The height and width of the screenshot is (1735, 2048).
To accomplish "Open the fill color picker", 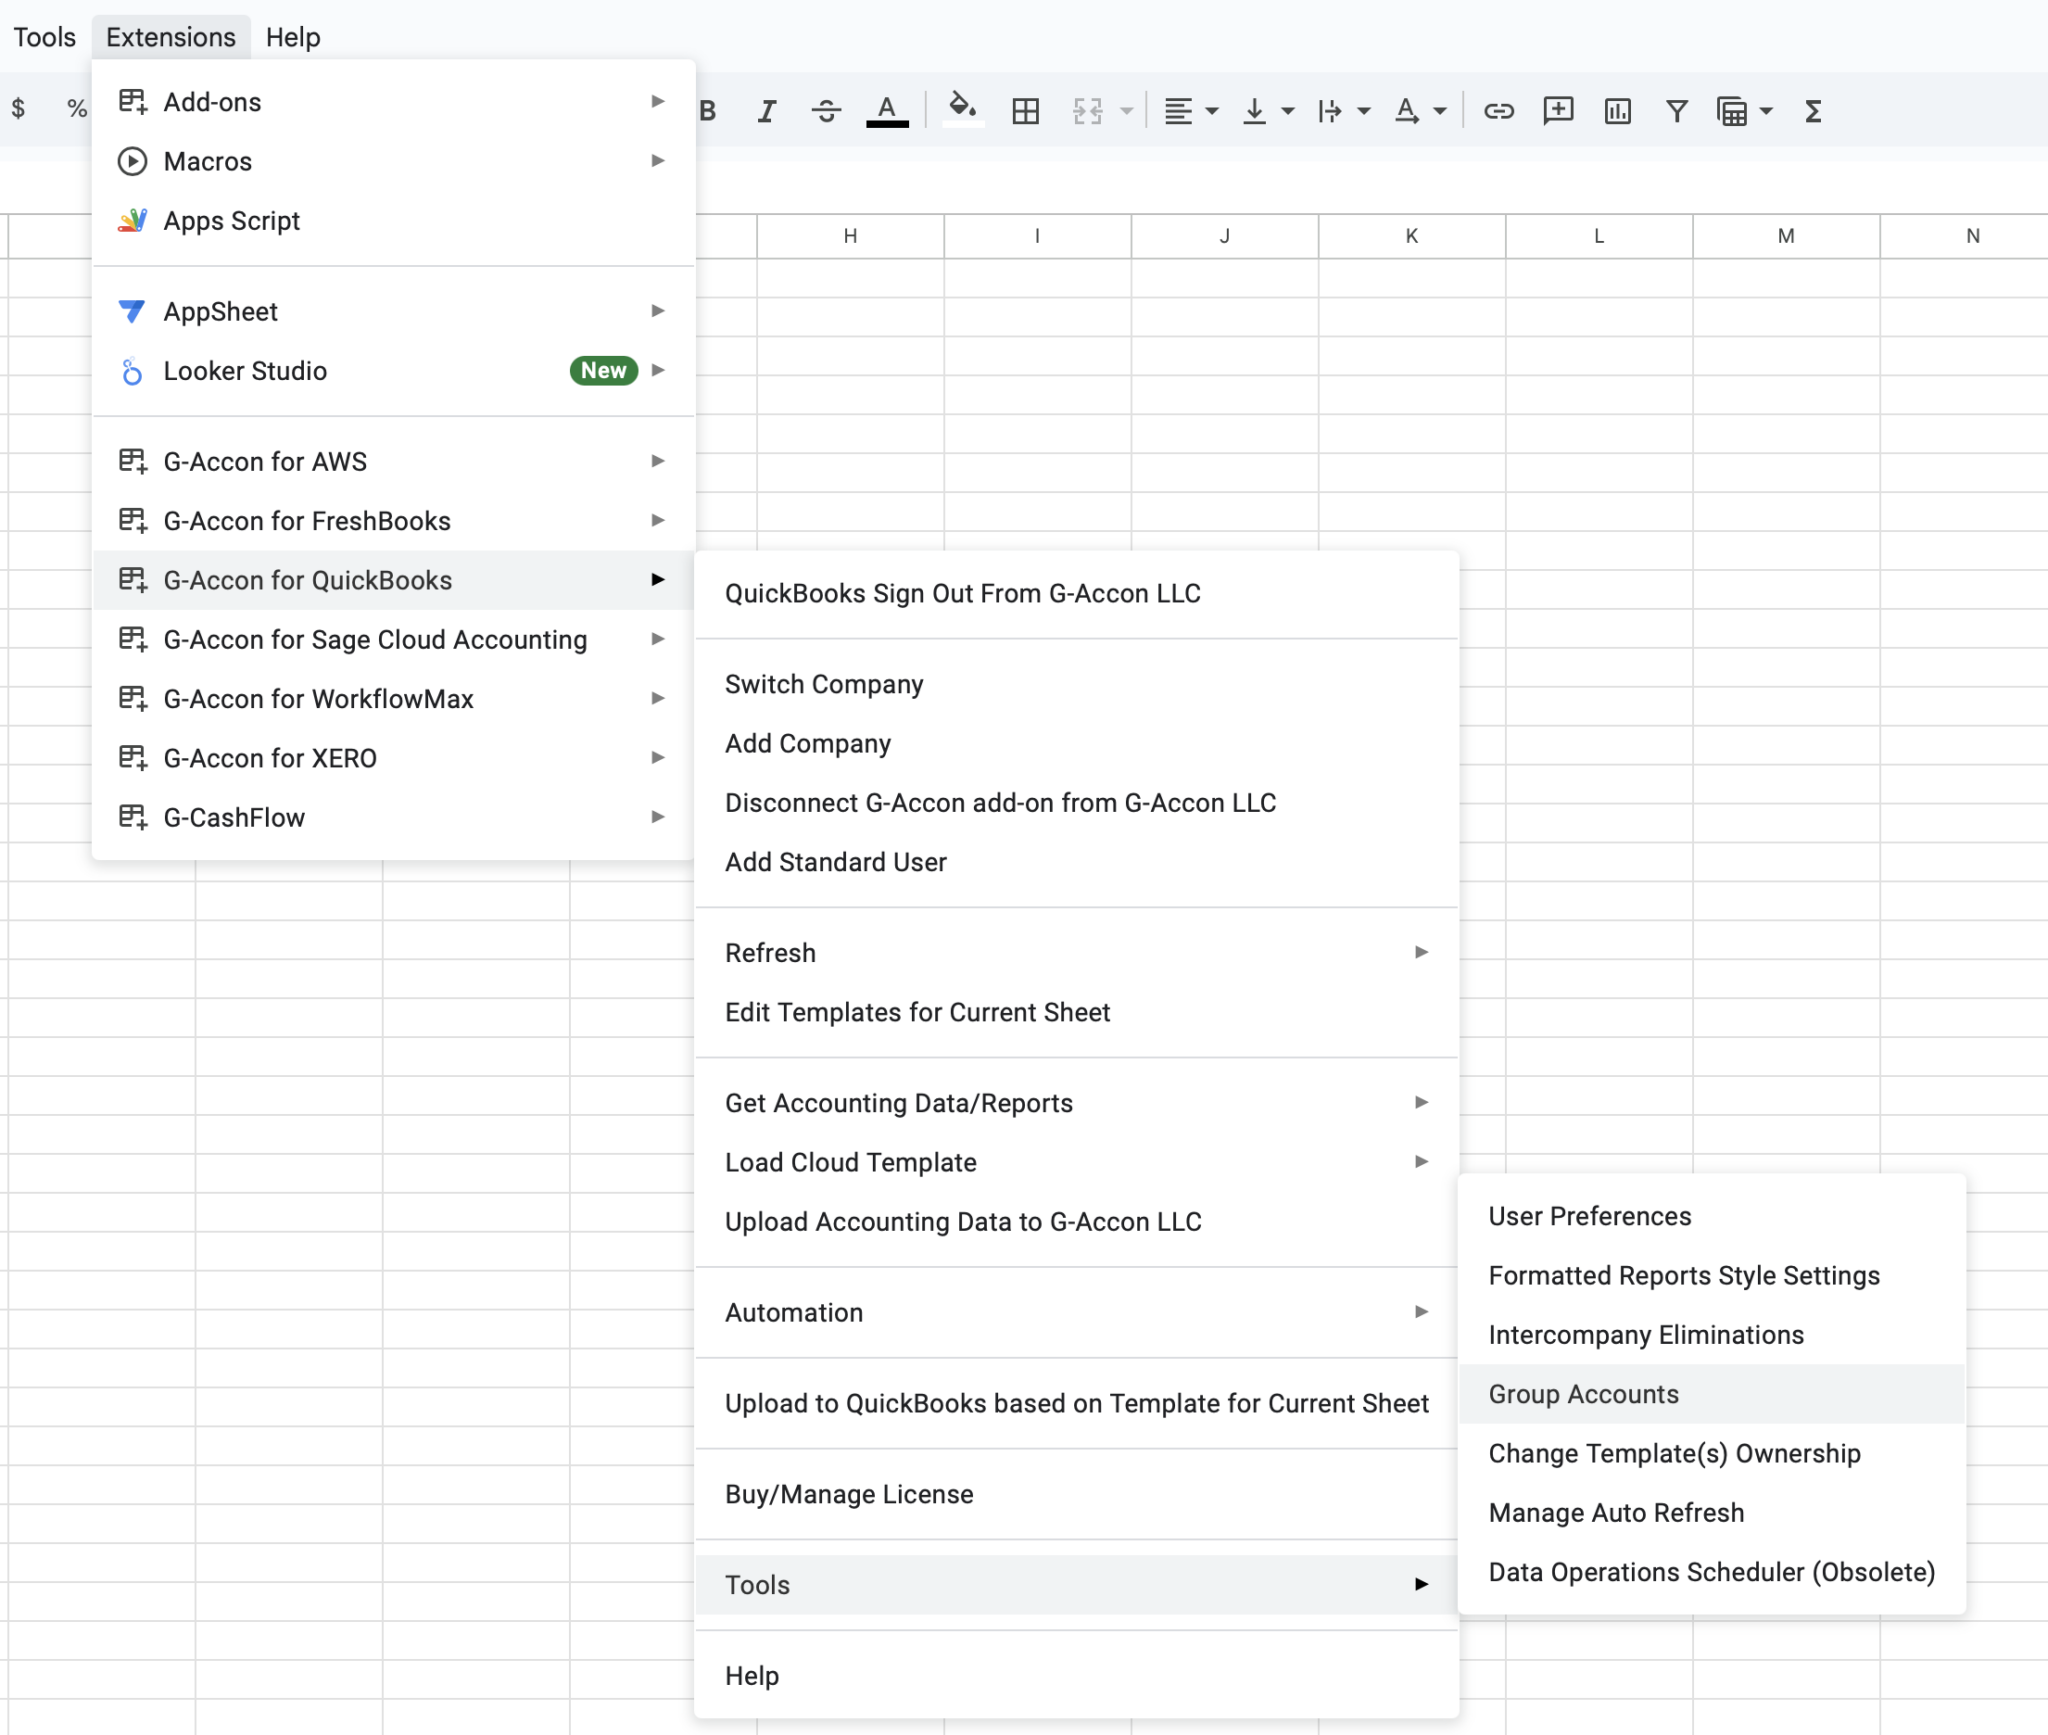I will click(963, 109).
